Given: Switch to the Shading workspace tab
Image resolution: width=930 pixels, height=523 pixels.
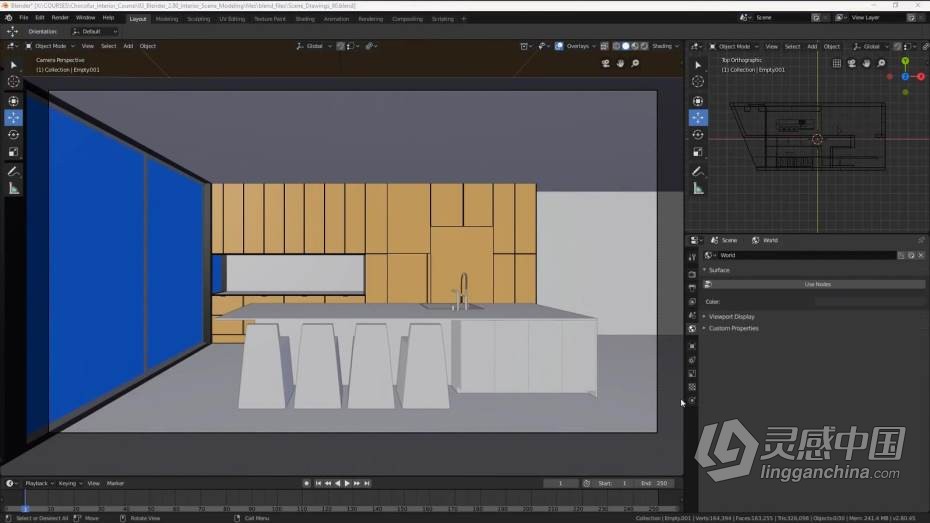Looking at the screenshot, I should point(305,19).
